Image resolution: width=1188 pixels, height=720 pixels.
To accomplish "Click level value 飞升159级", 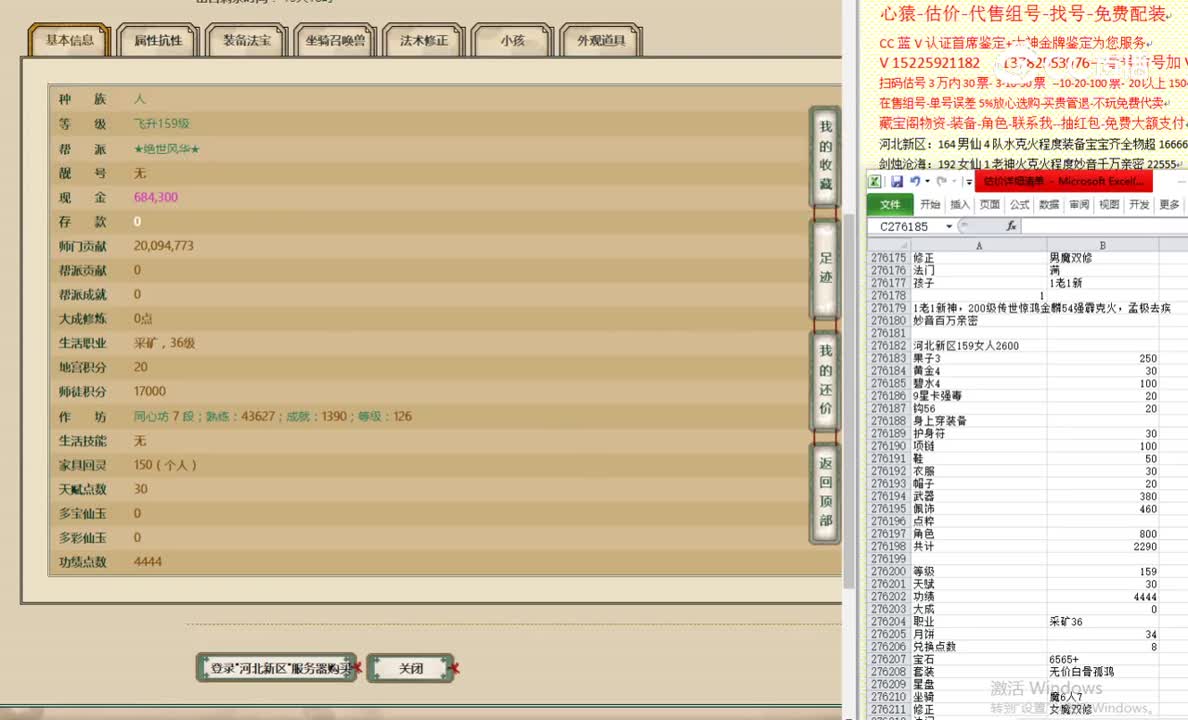I will 161,124.
